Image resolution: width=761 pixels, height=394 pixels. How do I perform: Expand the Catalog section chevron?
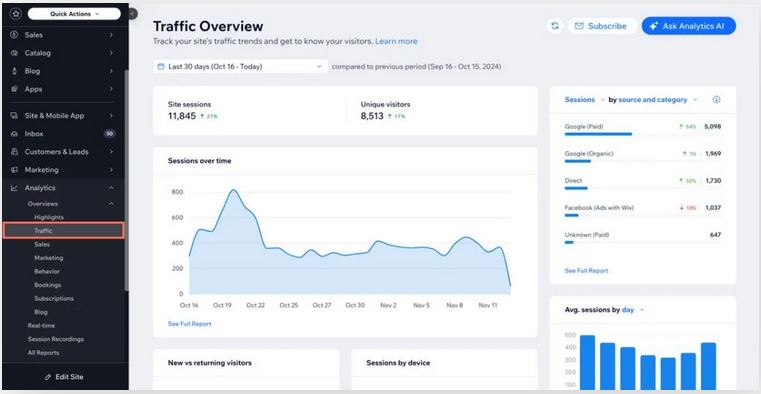pos(111,53)
